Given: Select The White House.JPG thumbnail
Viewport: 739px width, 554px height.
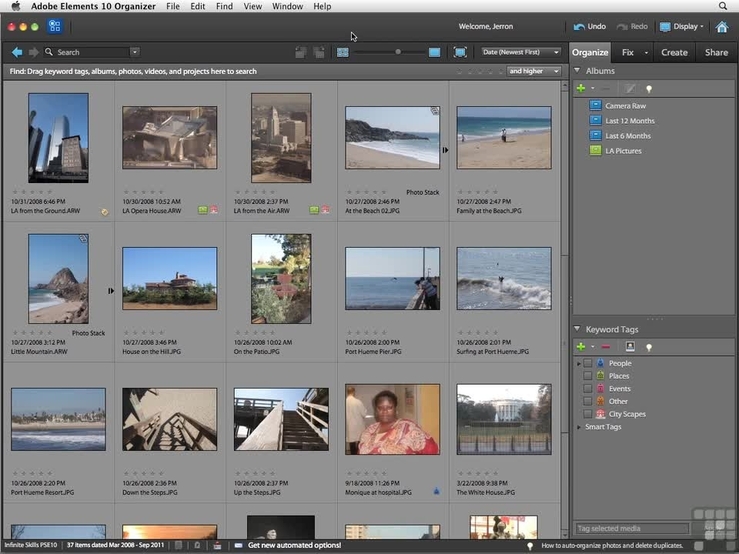Looking at the screenshot, I should [x=504, y=419].
